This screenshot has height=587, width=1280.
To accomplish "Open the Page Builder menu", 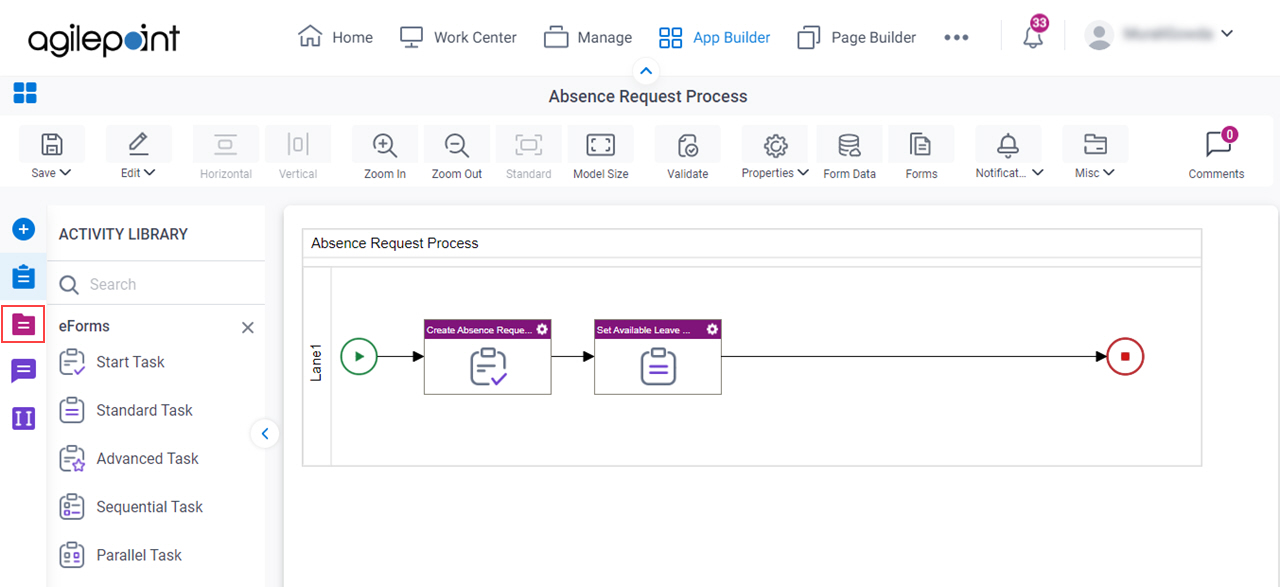I will click(x=856, y=37).
